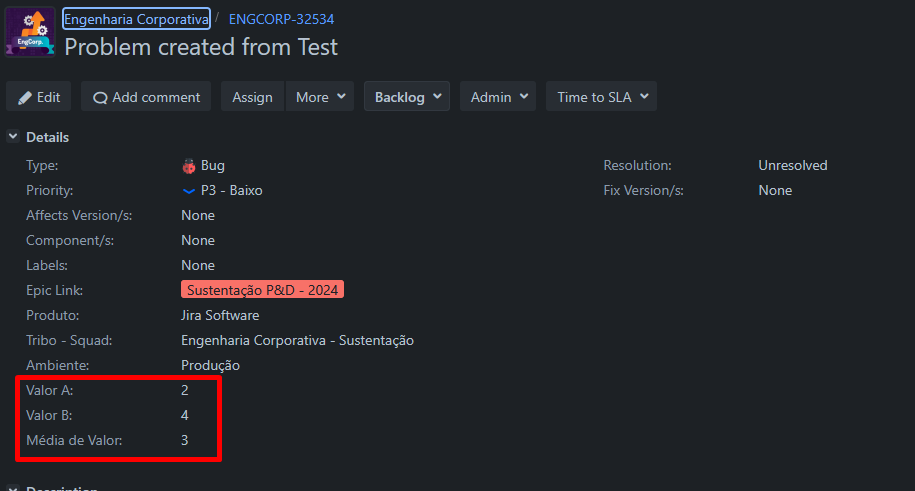Click the Add comment button

click(x=146, y=96)
